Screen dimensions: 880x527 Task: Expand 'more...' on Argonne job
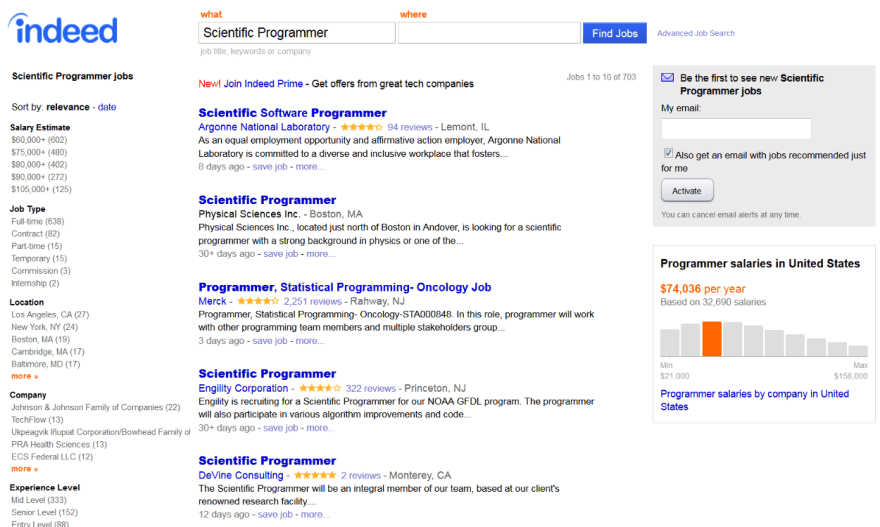(x=310, y=167)
